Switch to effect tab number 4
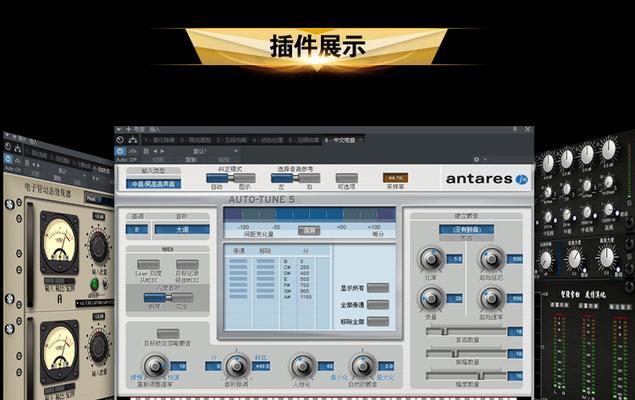The width and height of the screenshot is (635, 400). pyautogui.click(x=268, y=140)
